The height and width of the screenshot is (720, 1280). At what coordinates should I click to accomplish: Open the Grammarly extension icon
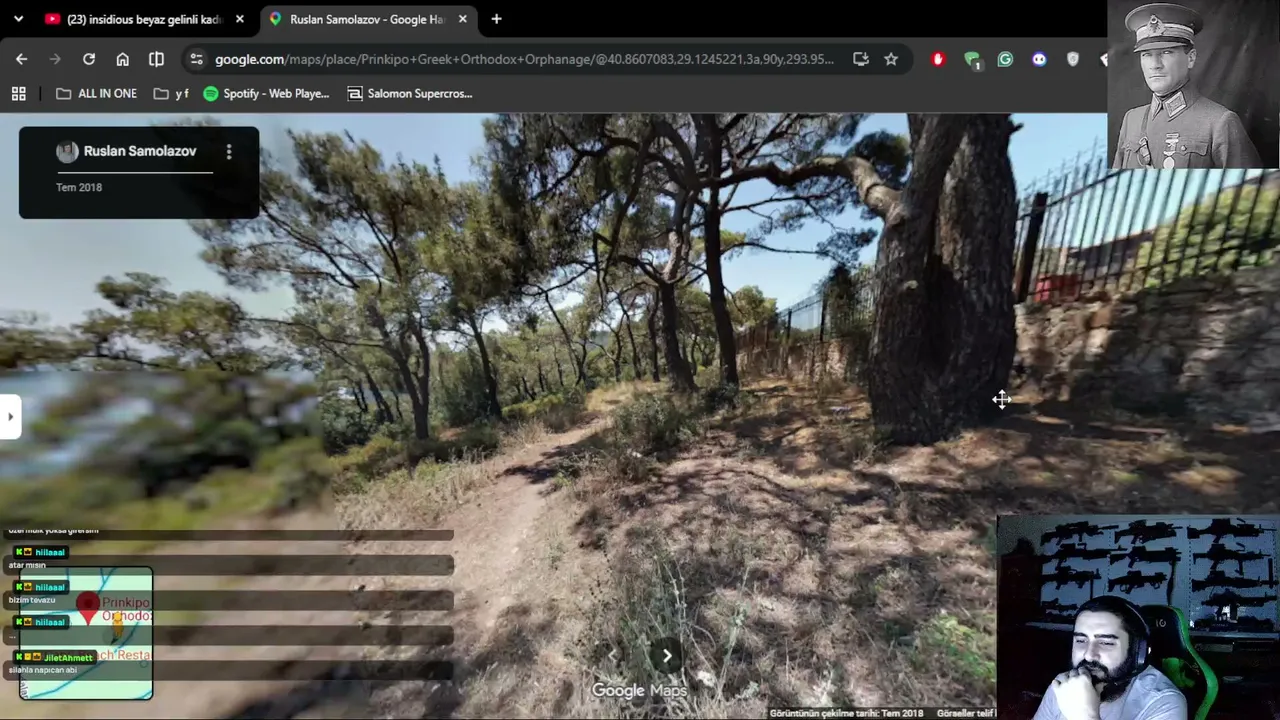click(1005, 59)
